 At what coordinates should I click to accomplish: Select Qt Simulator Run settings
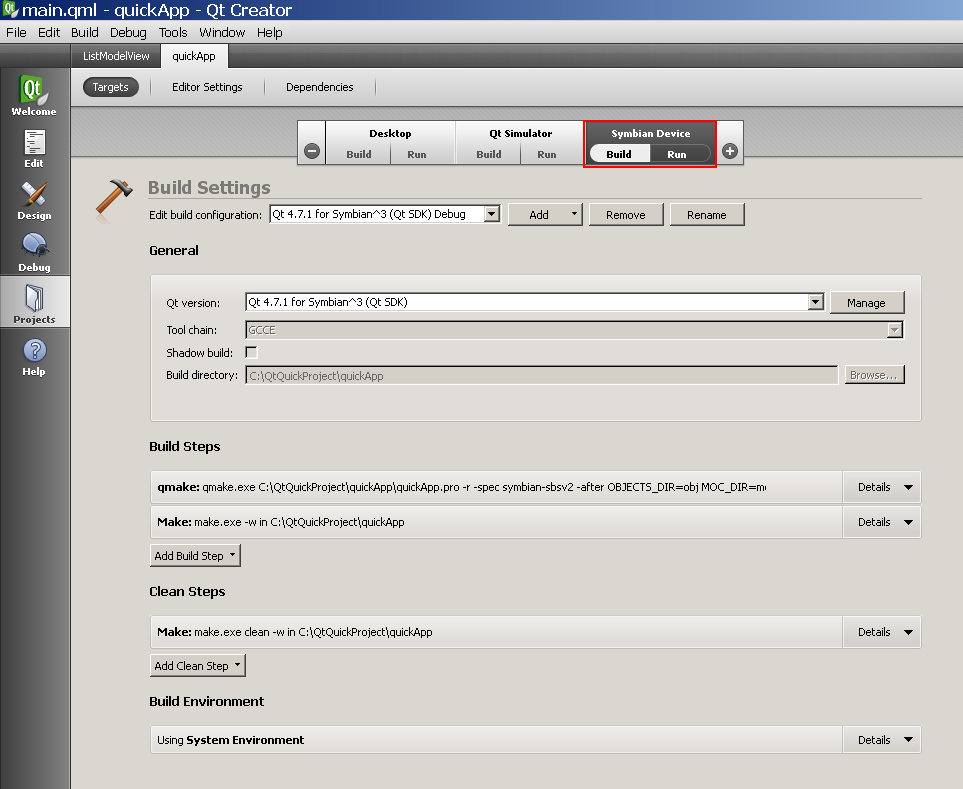pyautogui.click(x=547, y=154)
